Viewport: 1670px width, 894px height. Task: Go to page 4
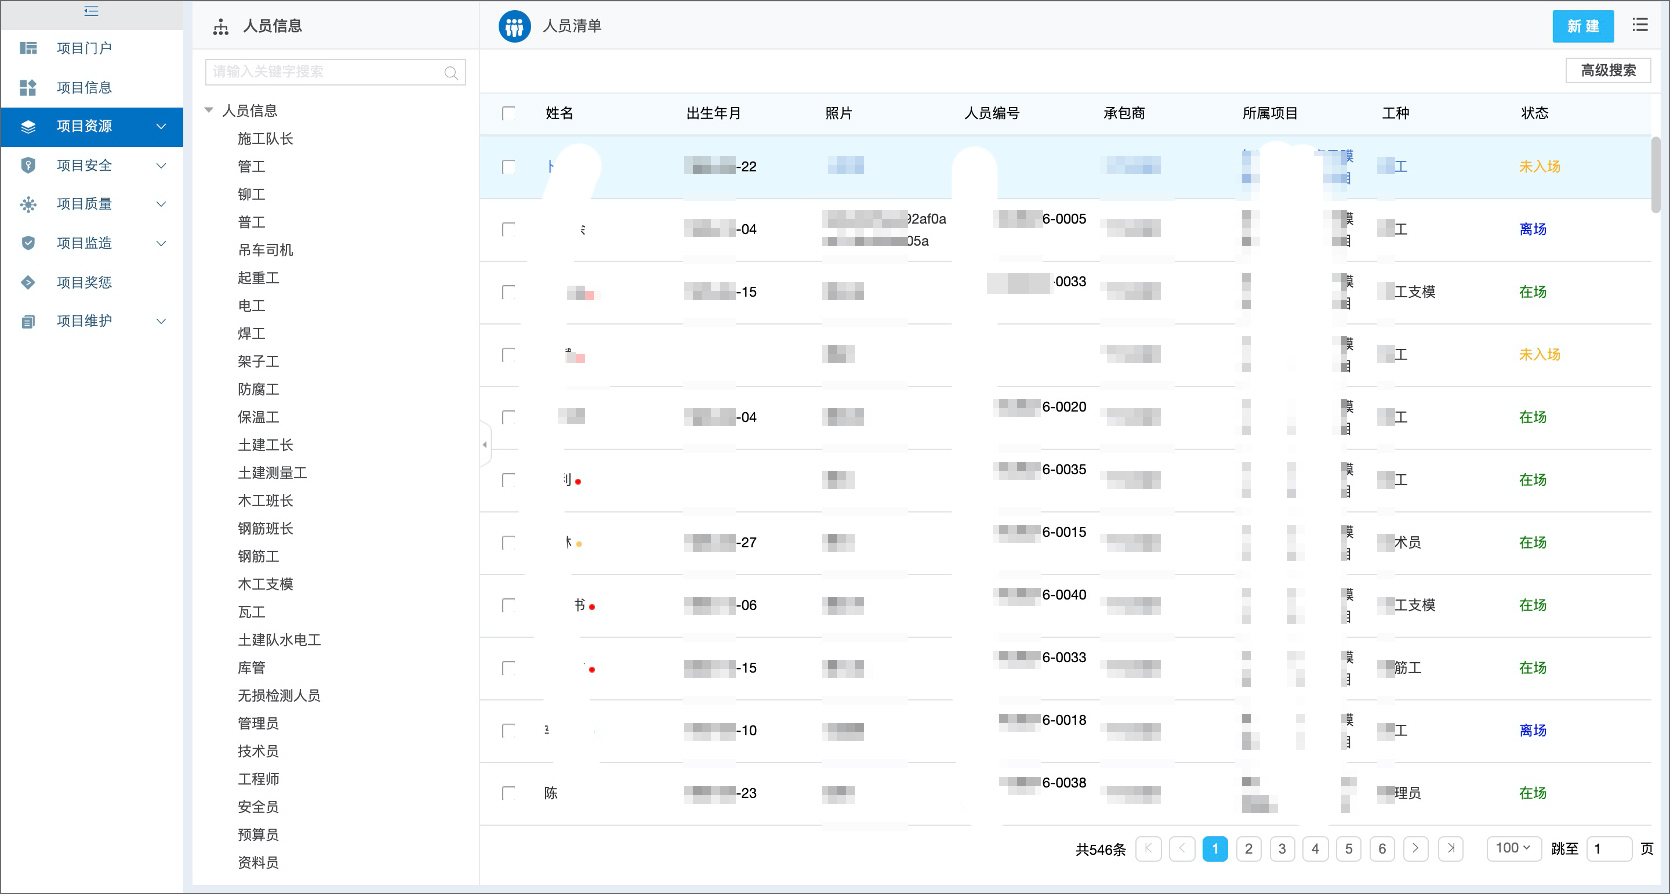click(x=1315, y=848)
